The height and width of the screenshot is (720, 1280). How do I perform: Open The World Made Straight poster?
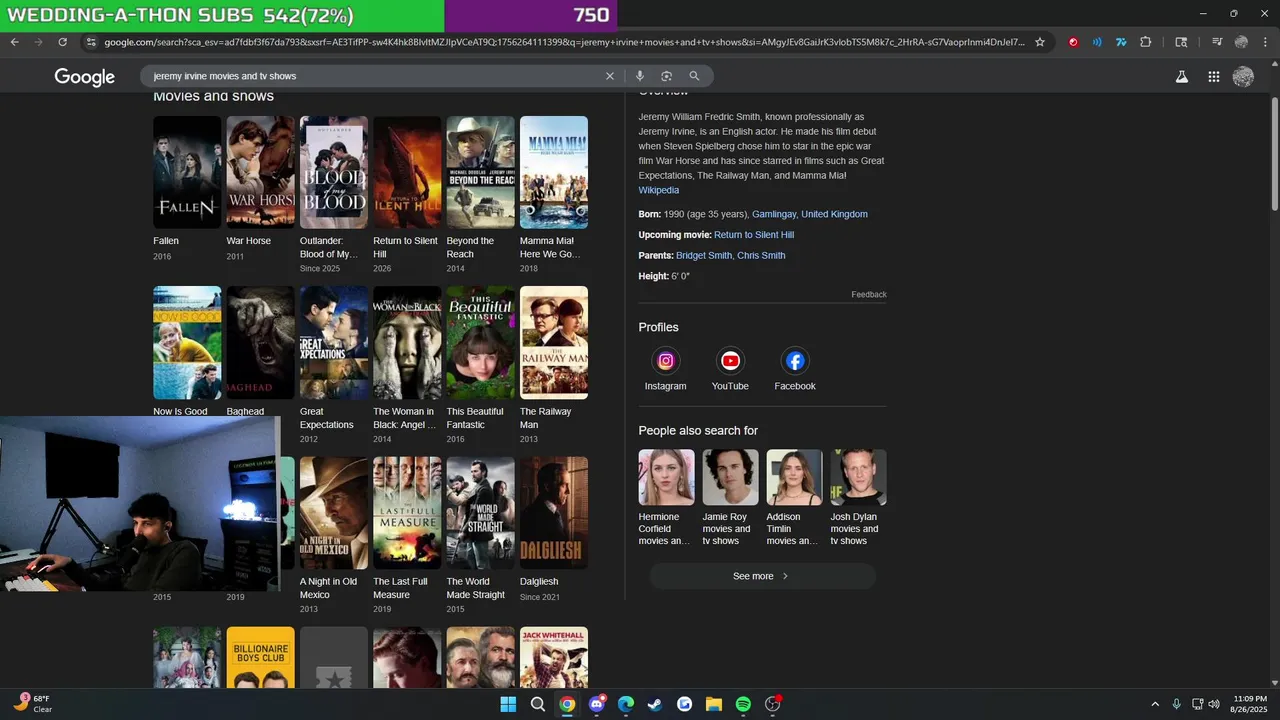tap(480, 513)
